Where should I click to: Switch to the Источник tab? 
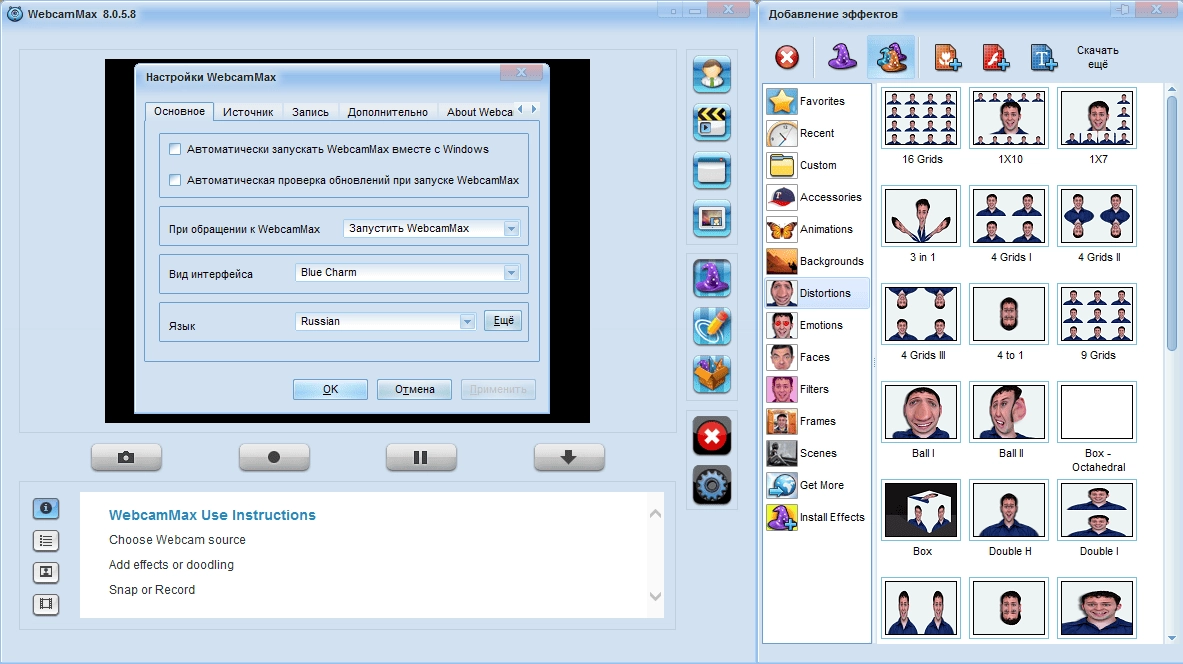[248, 112]
